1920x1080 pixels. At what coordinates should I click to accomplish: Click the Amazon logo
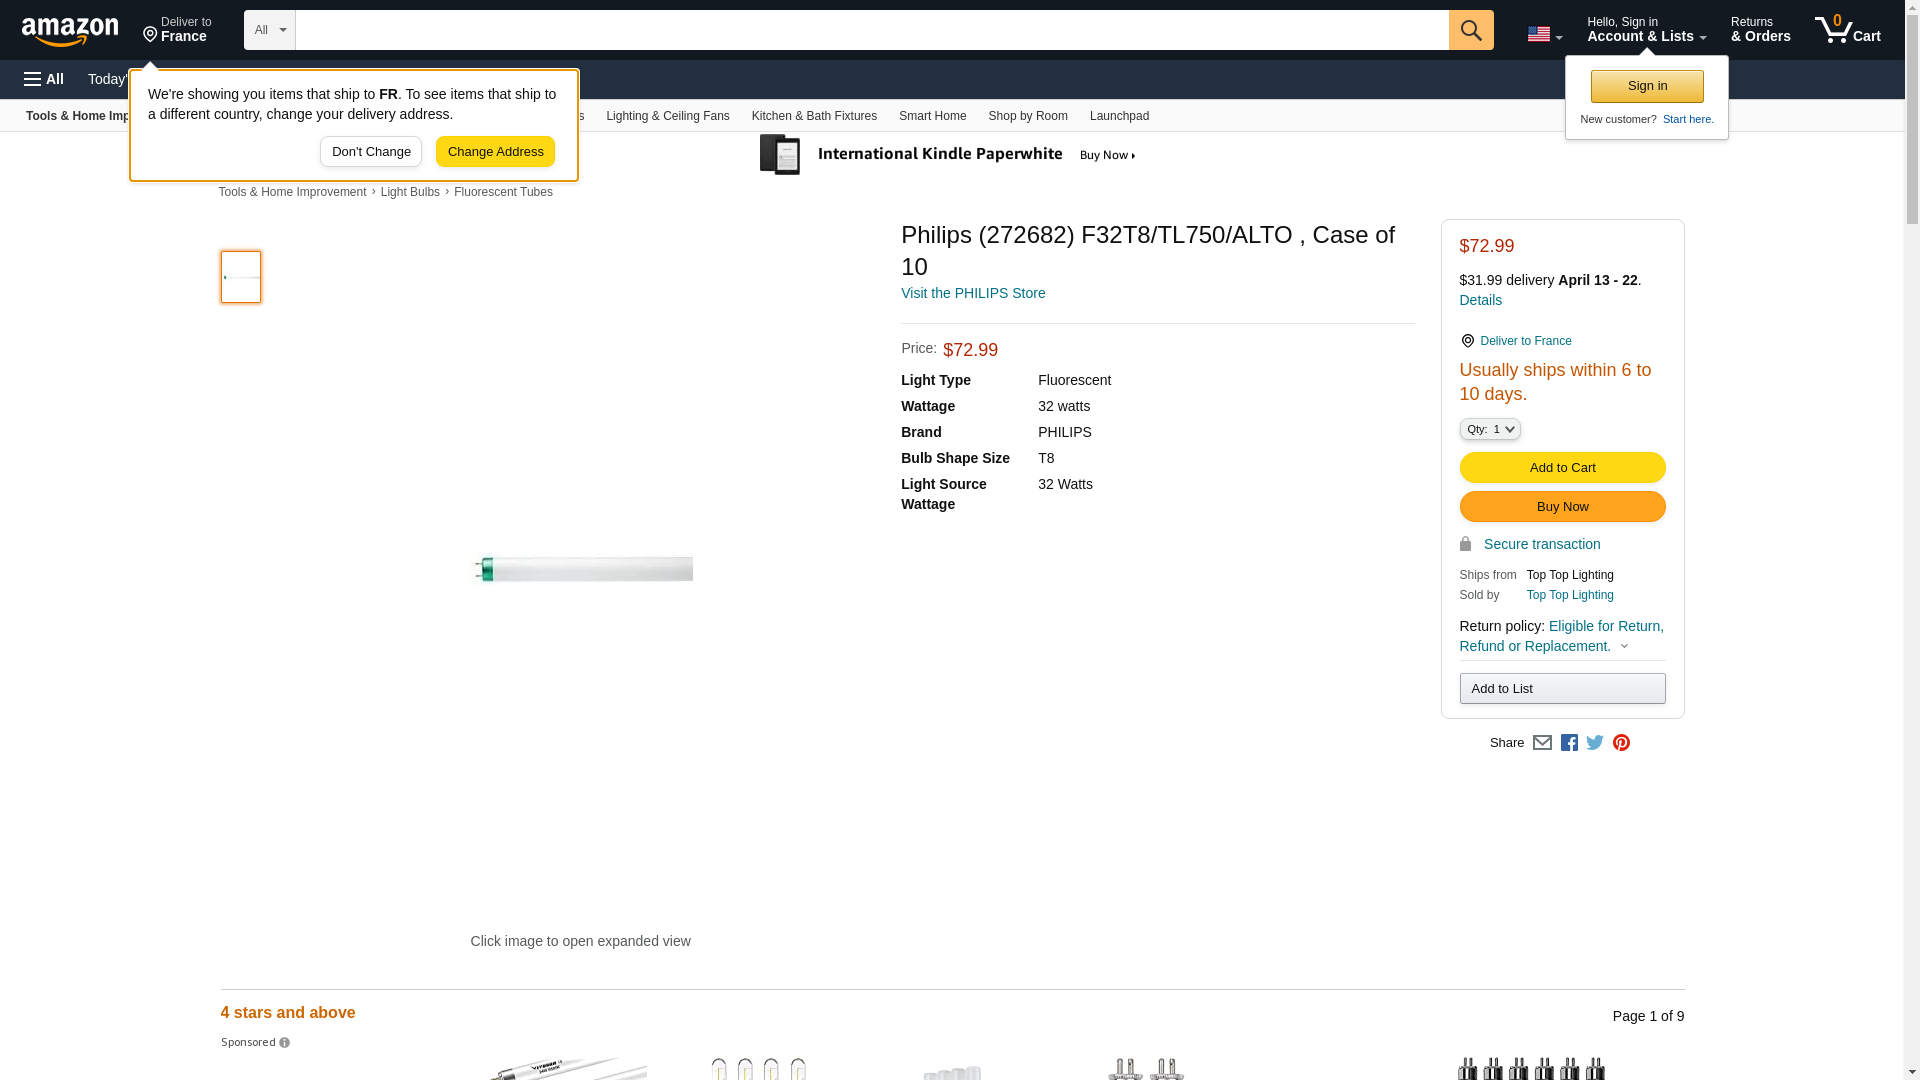pos(70,31)
